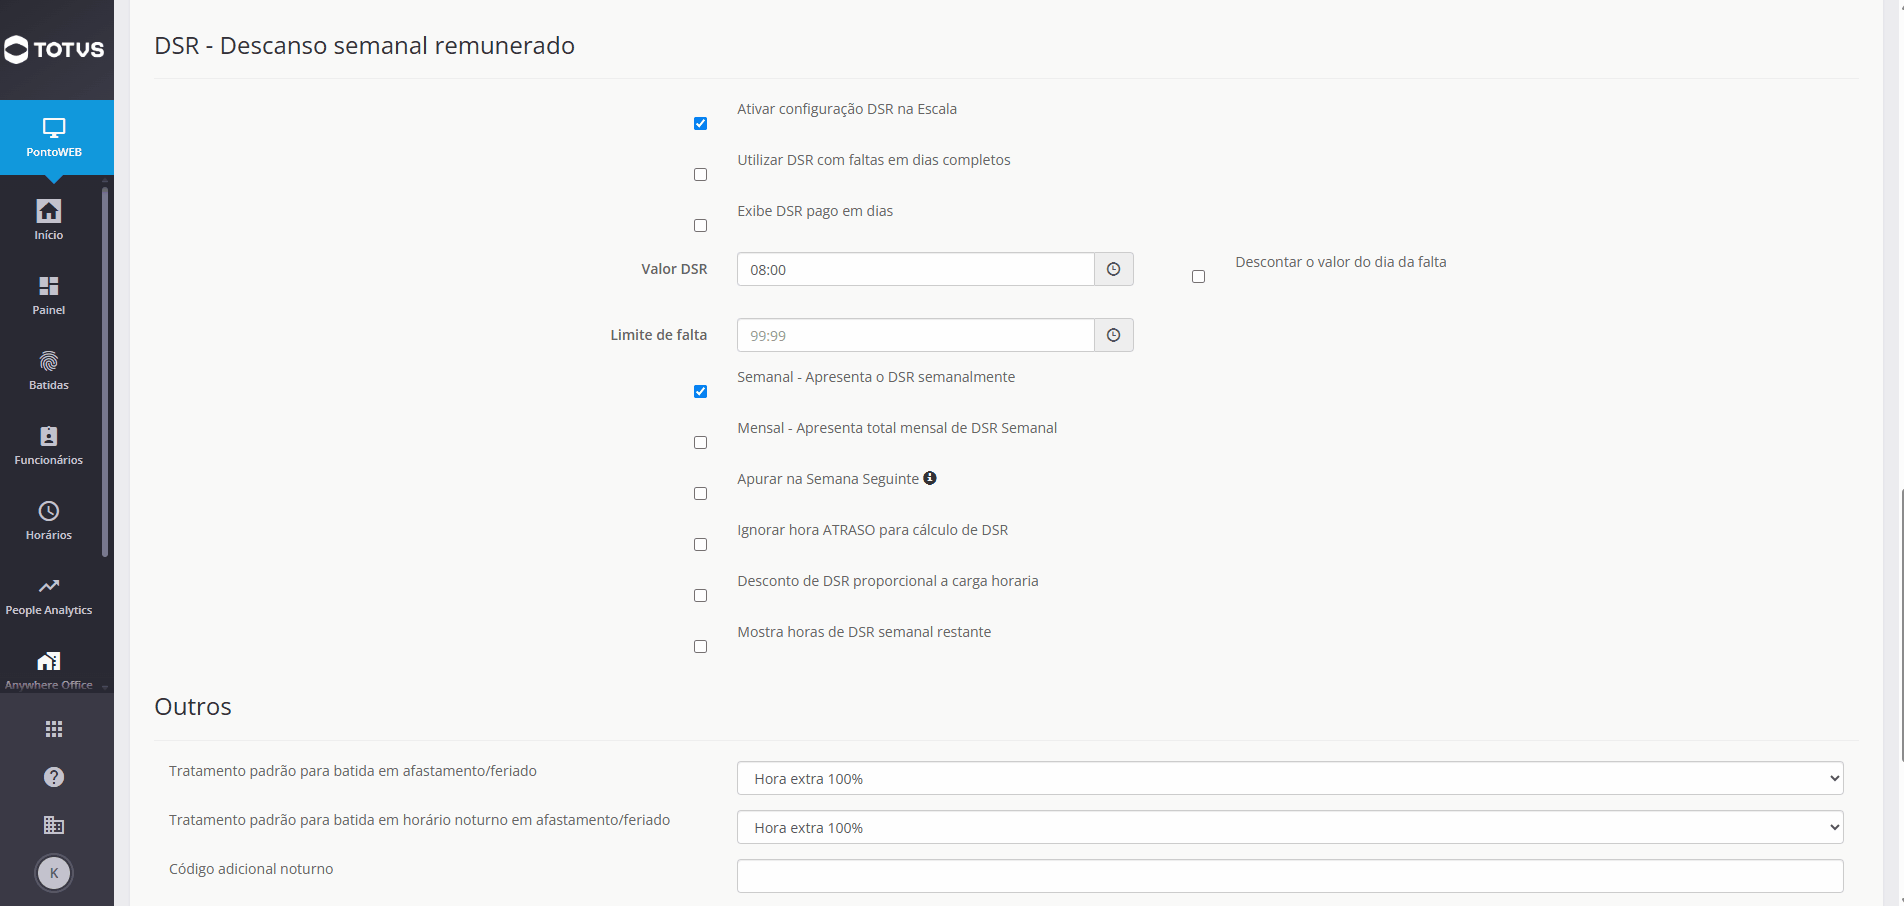Click the Valor DSR time field

point(916,269)
